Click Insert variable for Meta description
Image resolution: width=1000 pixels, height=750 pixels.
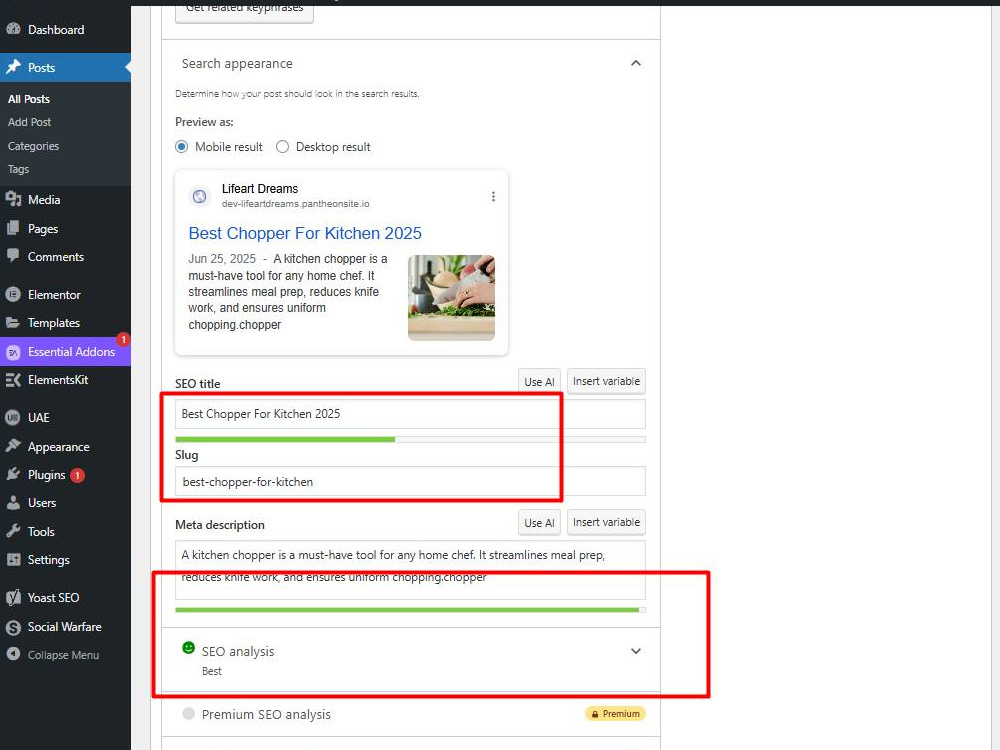tap(607, 522)
